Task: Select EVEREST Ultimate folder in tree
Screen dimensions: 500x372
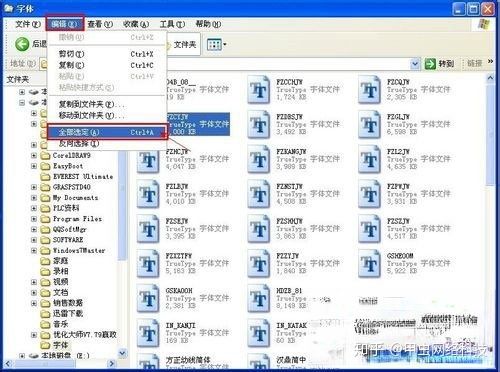Action: (83, 177)
